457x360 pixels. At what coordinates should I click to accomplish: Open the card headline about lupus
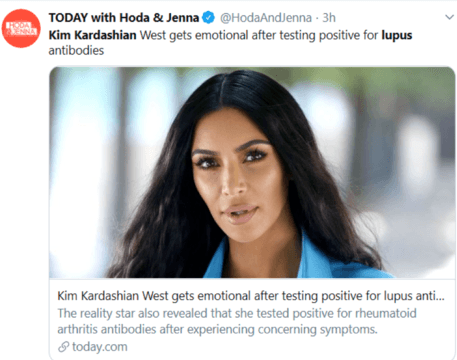pos(251,296)
